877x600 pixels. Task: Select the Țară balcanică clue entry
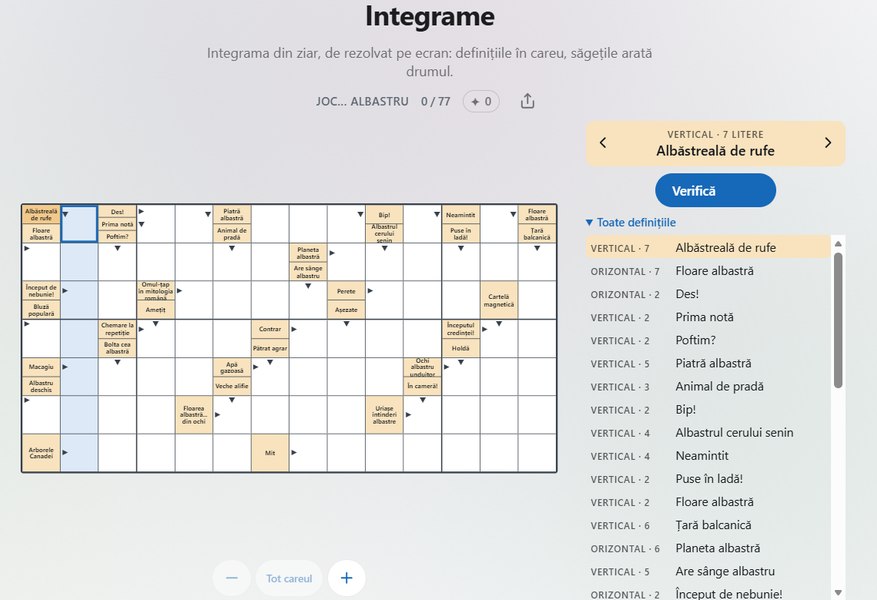(x=707, y=525)
